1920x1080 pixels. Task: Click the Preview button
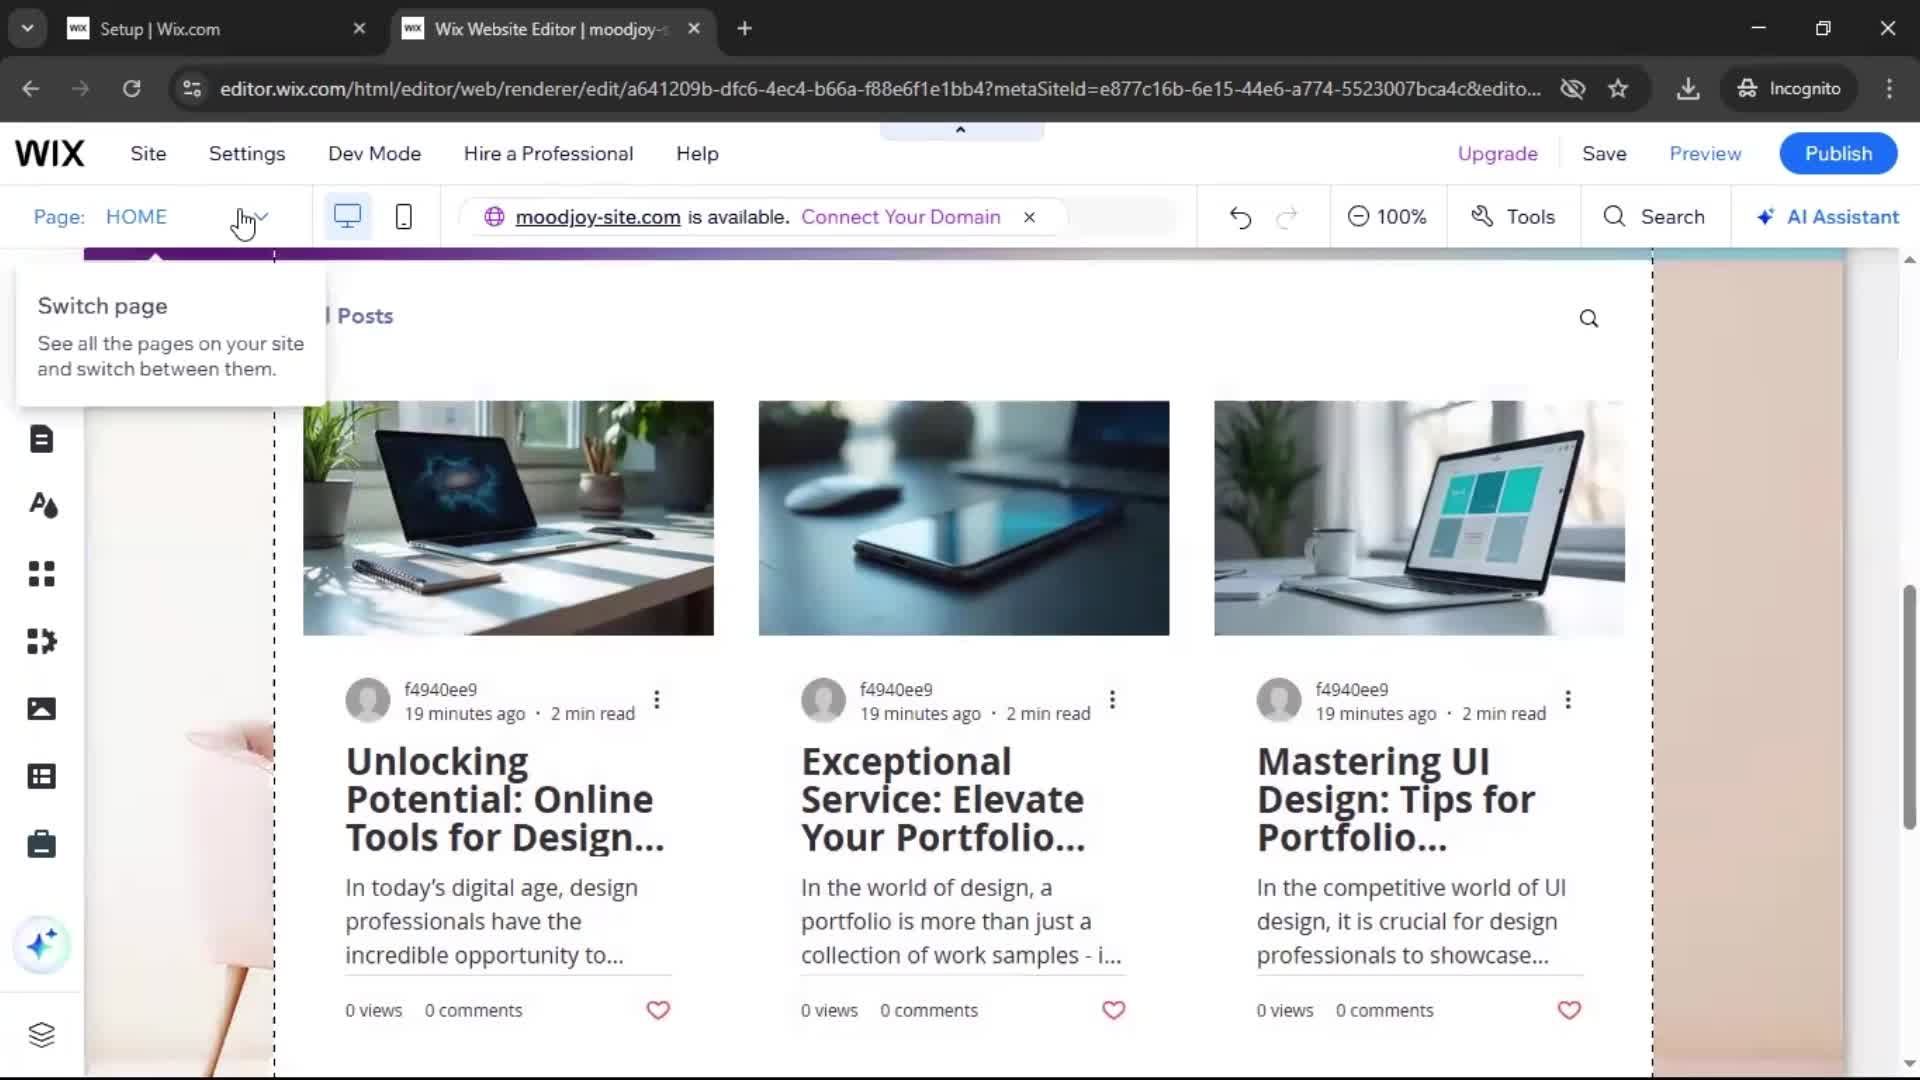tap(1705, 153)
